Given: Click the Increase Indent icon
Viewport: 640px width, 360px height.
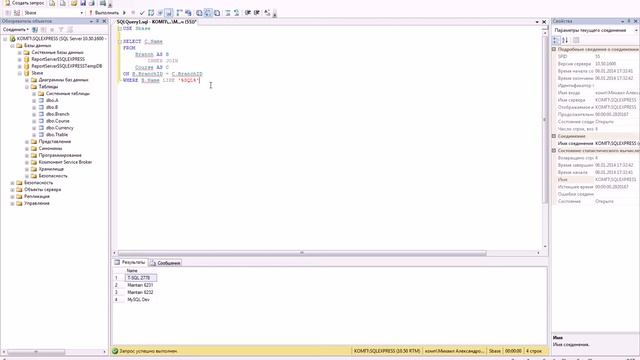Looking at the screenshot, I should [x=257, y=13].
